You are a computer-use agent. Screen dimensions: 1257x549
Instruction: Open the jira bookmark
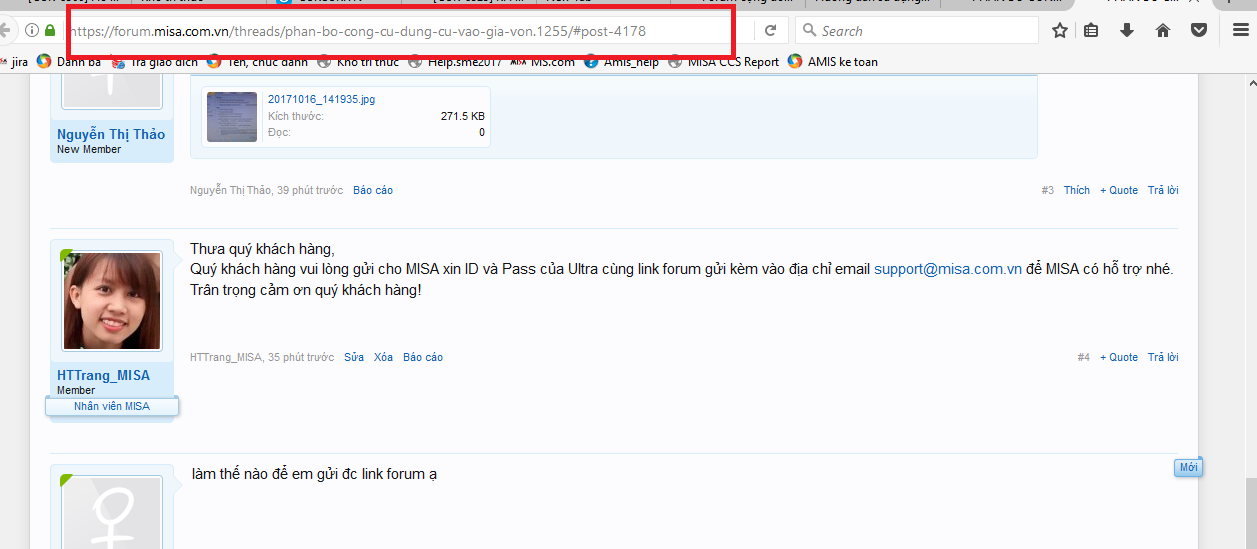click(15, 62)
